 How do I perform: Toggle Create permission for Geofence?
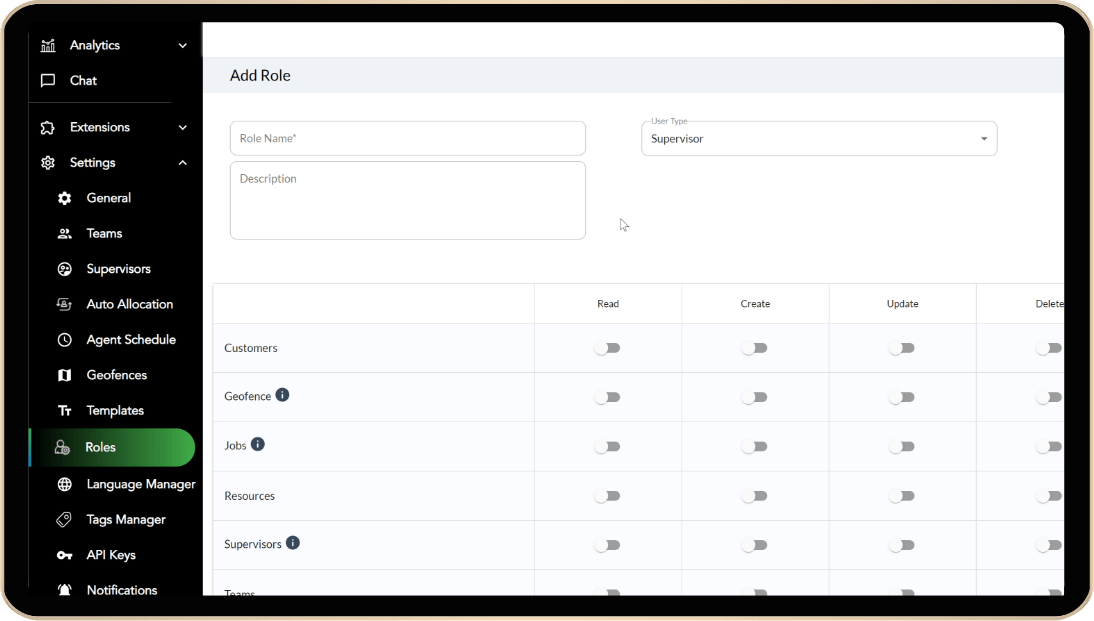click(754, 397)
